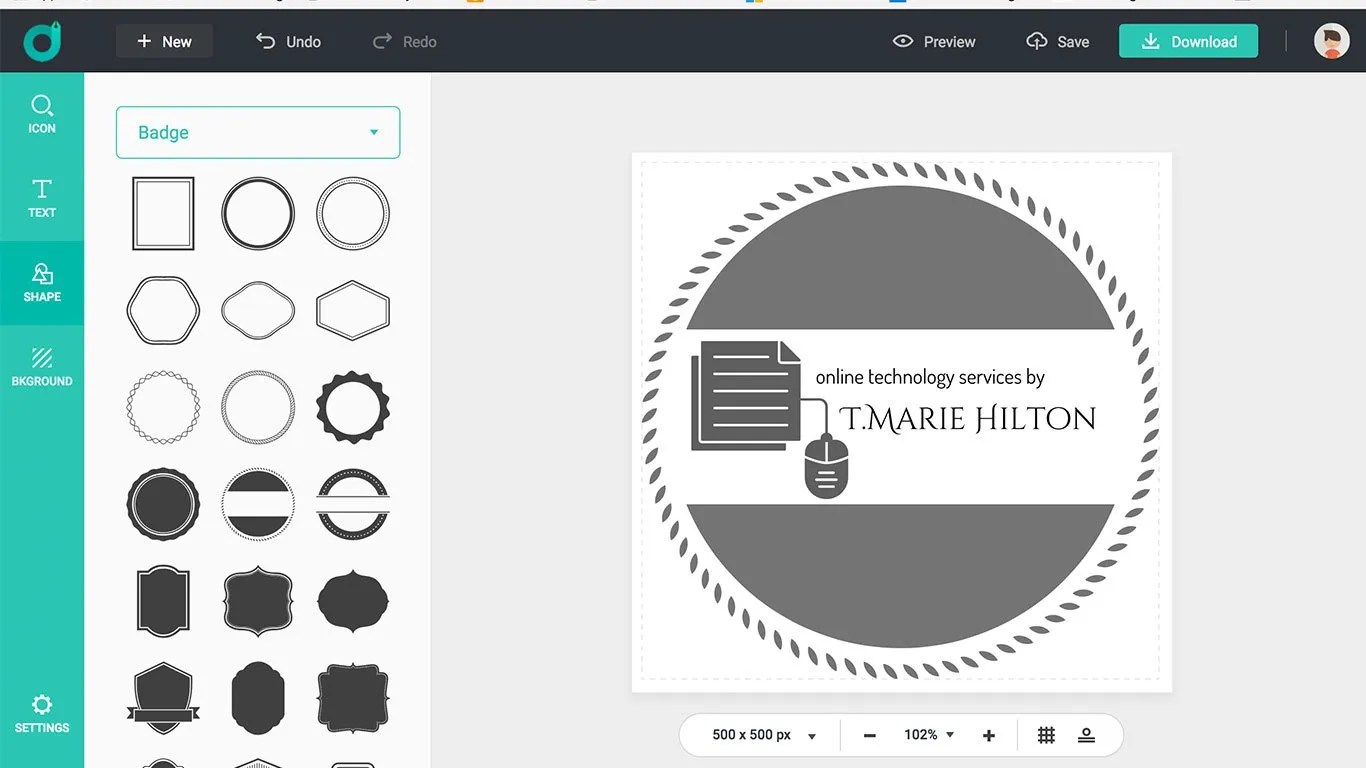
Task: Download the logo
Action: pyautogui.click(x=1188, y=41)
